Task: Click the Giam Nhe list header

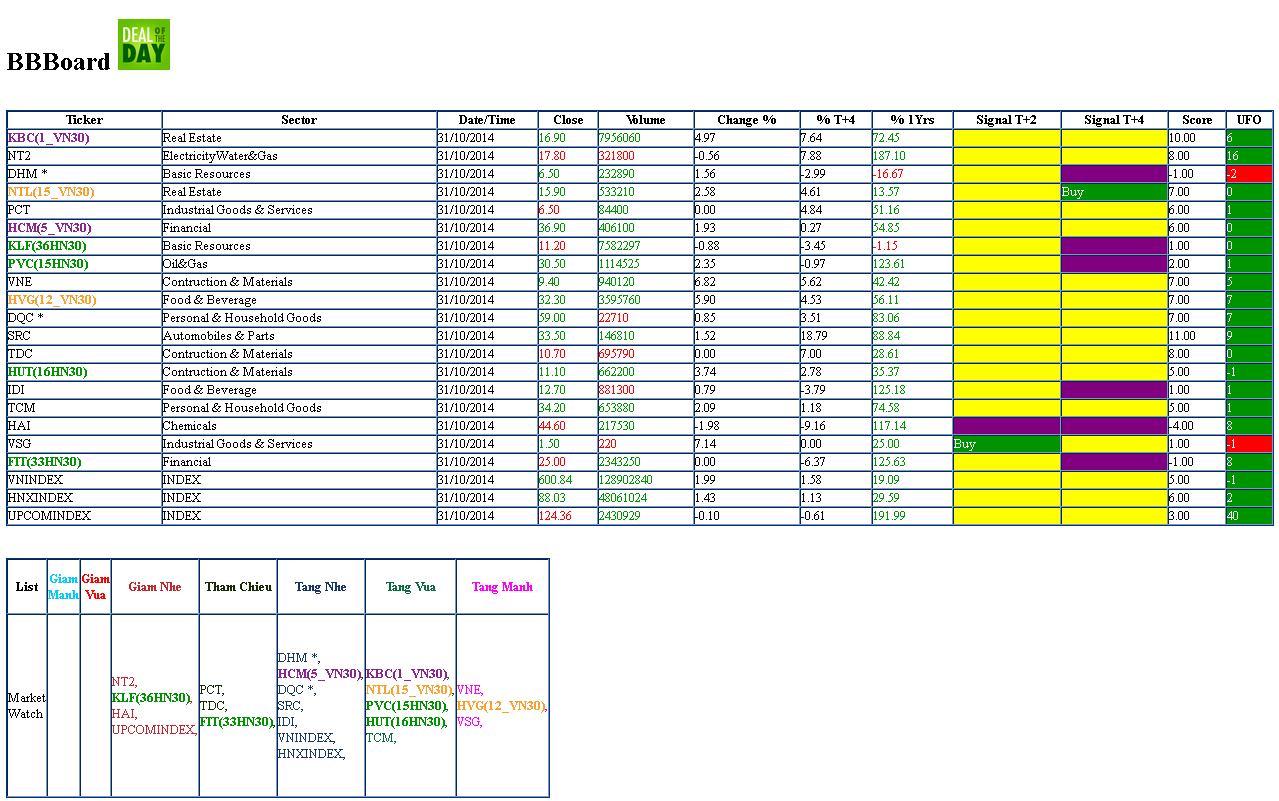Action: pos(155,587)
